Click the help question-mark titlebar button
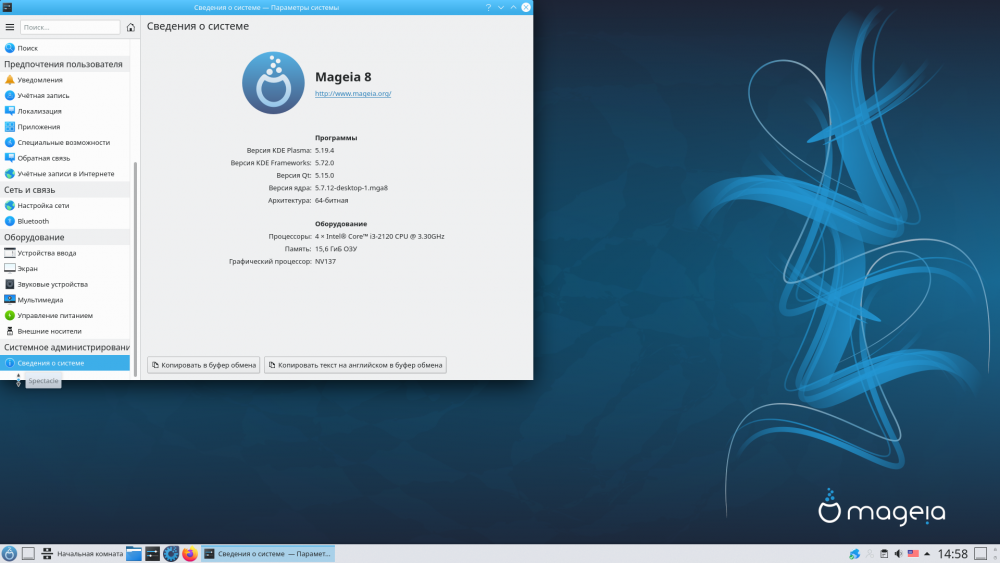 point(489,8)
